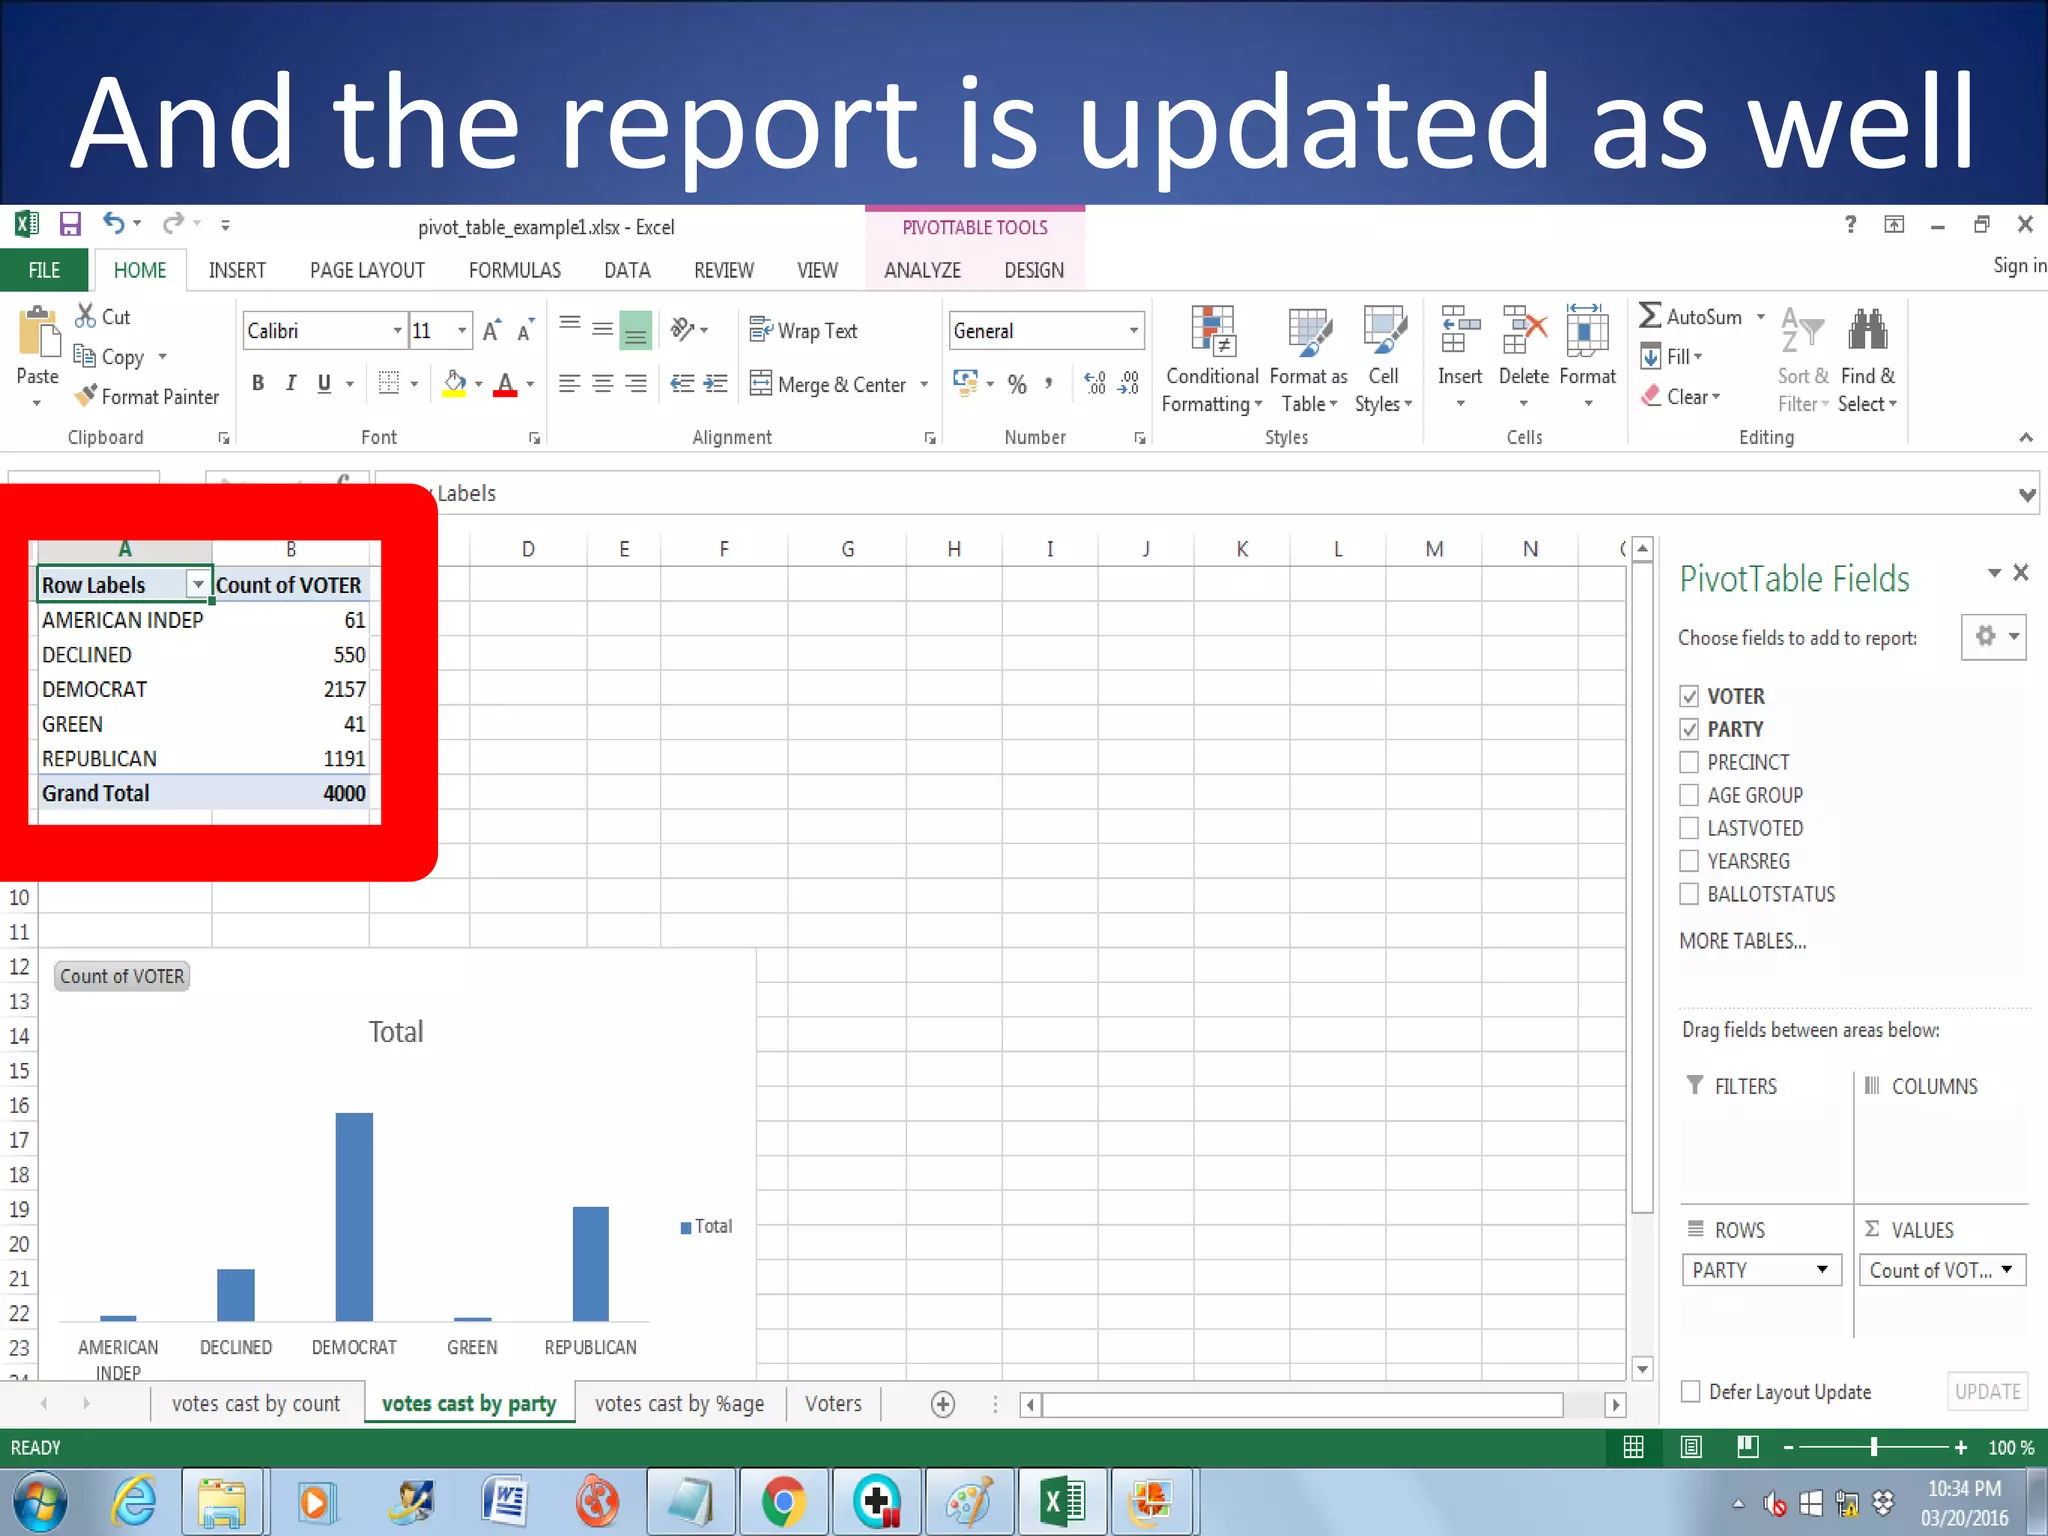2048x1536 pixels.
Task: Click the Undo arrow icon
Action: [113, 223]
